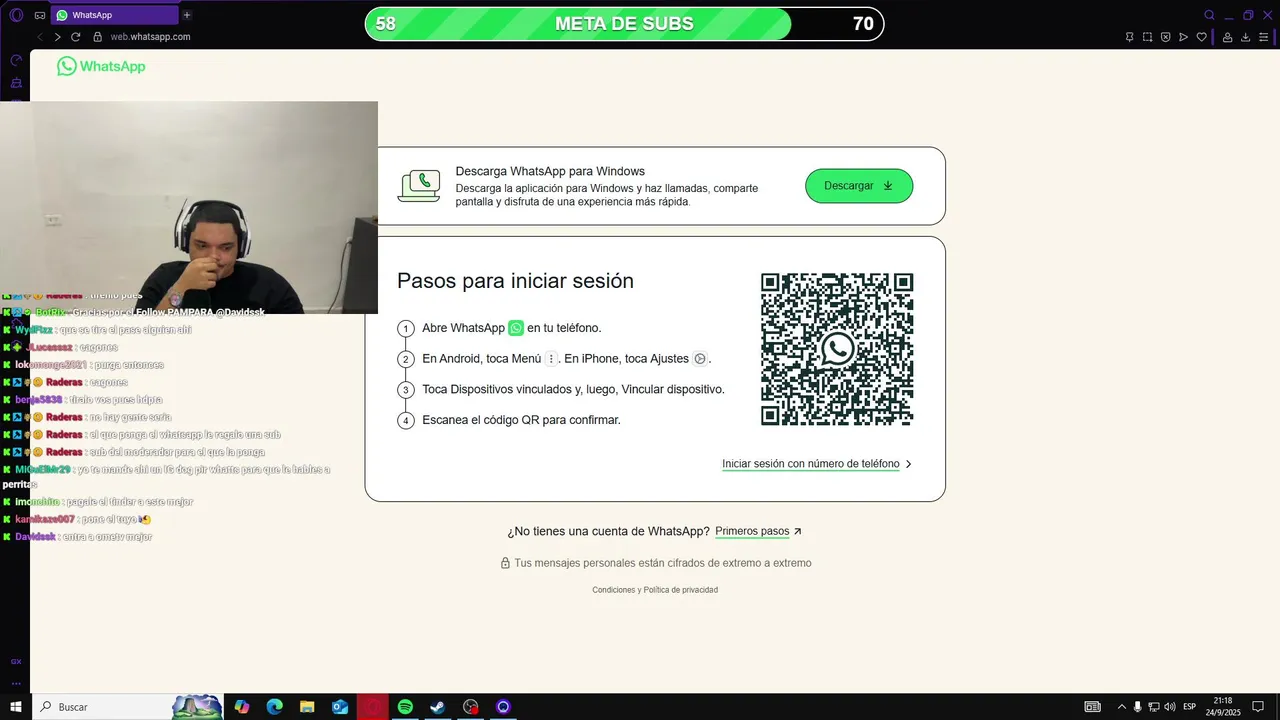The height and width of the screenshot is (720, 1280).
Task: Reload the WhatsApp Web page
Action: [75, 37]
